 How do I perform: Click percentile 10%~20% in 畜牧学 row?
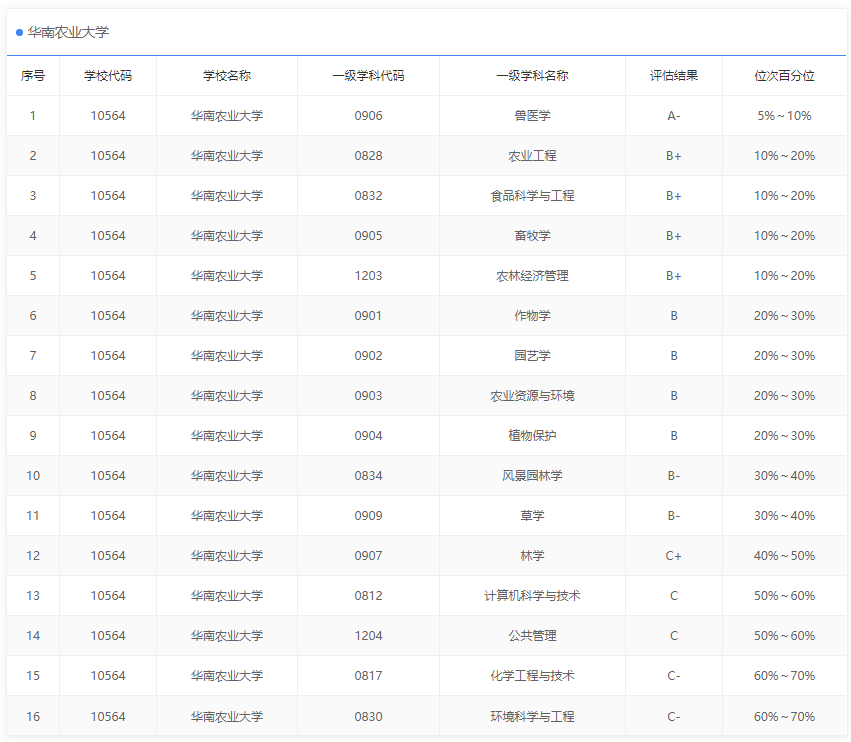pyautogui.click(x=784, y=236)
